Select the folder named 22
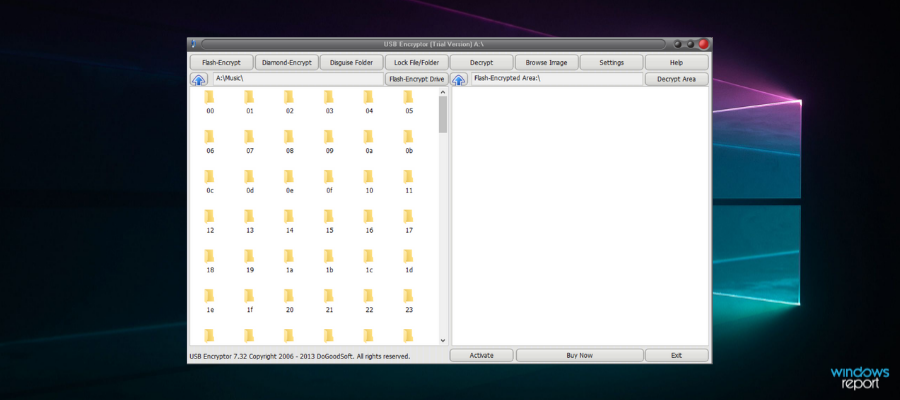 click(369, 301)
